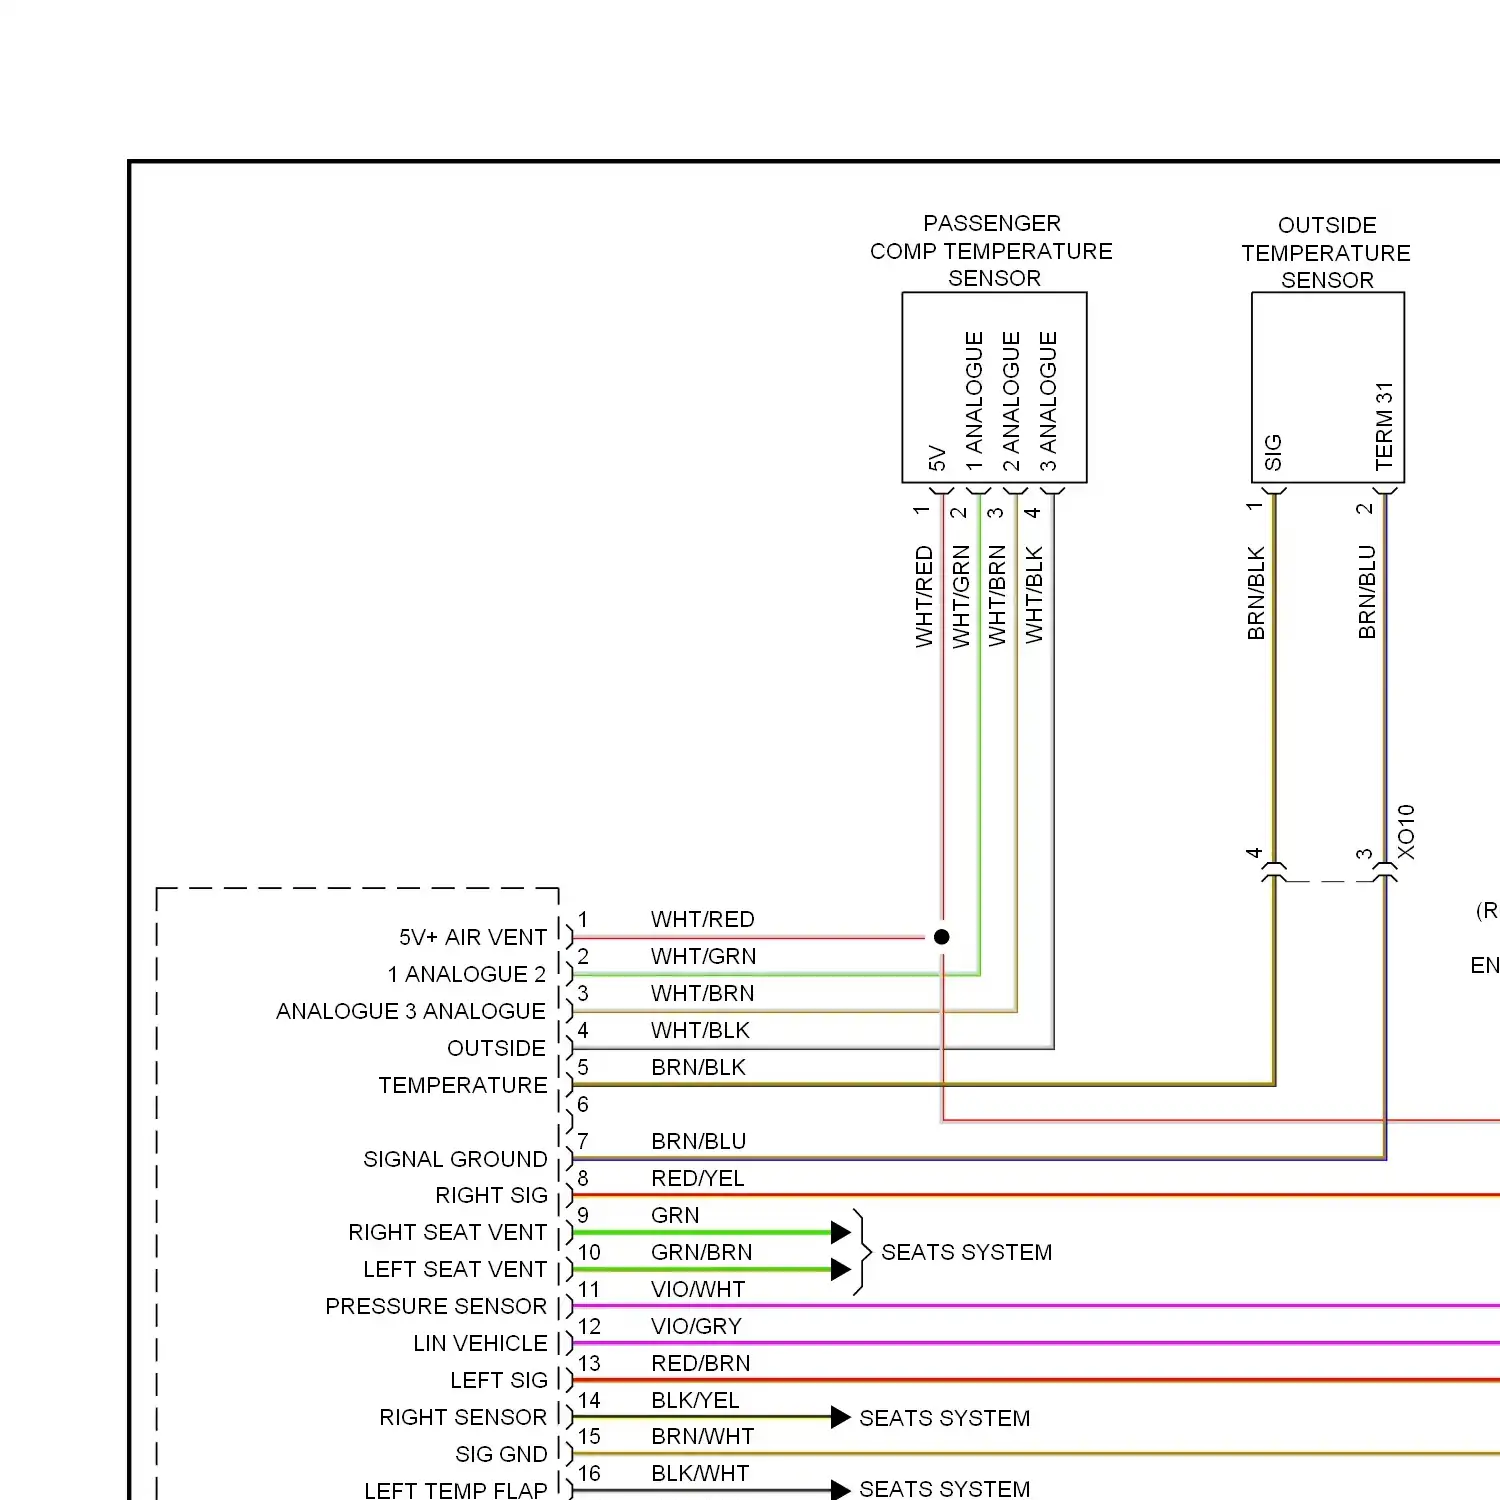
Task: Click the SIG terminal in outside temperature sensor
Action: pos(1273,452)
